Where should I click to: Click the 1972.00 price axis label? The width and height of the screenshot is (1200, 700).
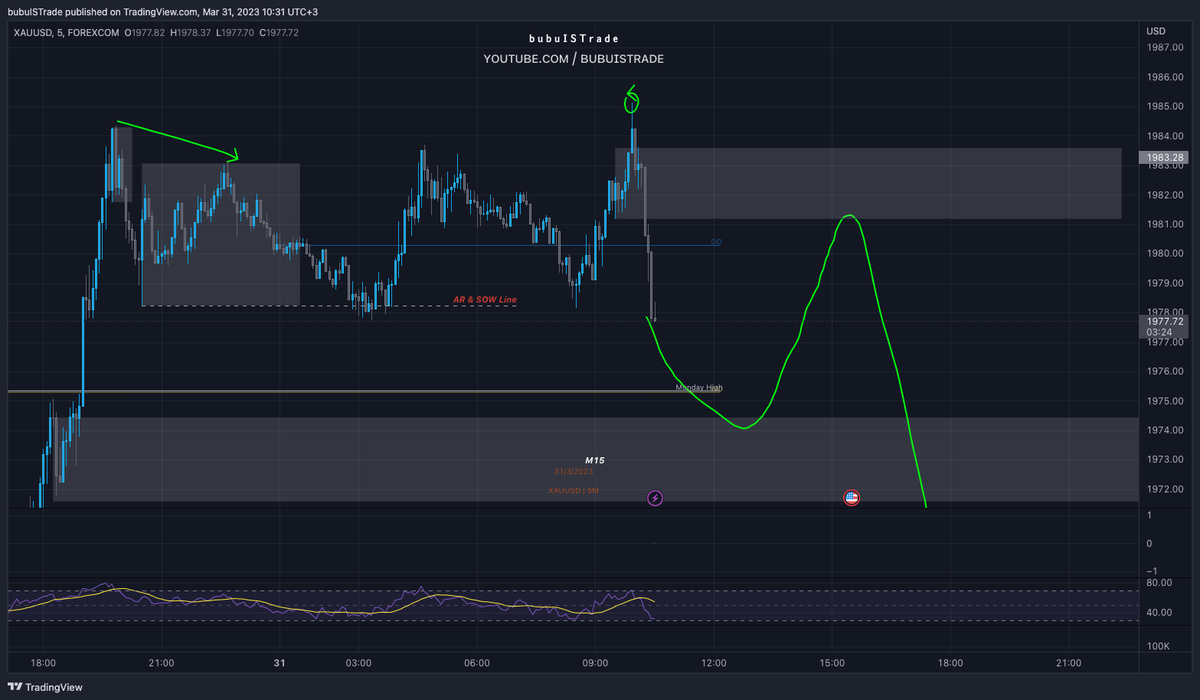pos(1164,489)
